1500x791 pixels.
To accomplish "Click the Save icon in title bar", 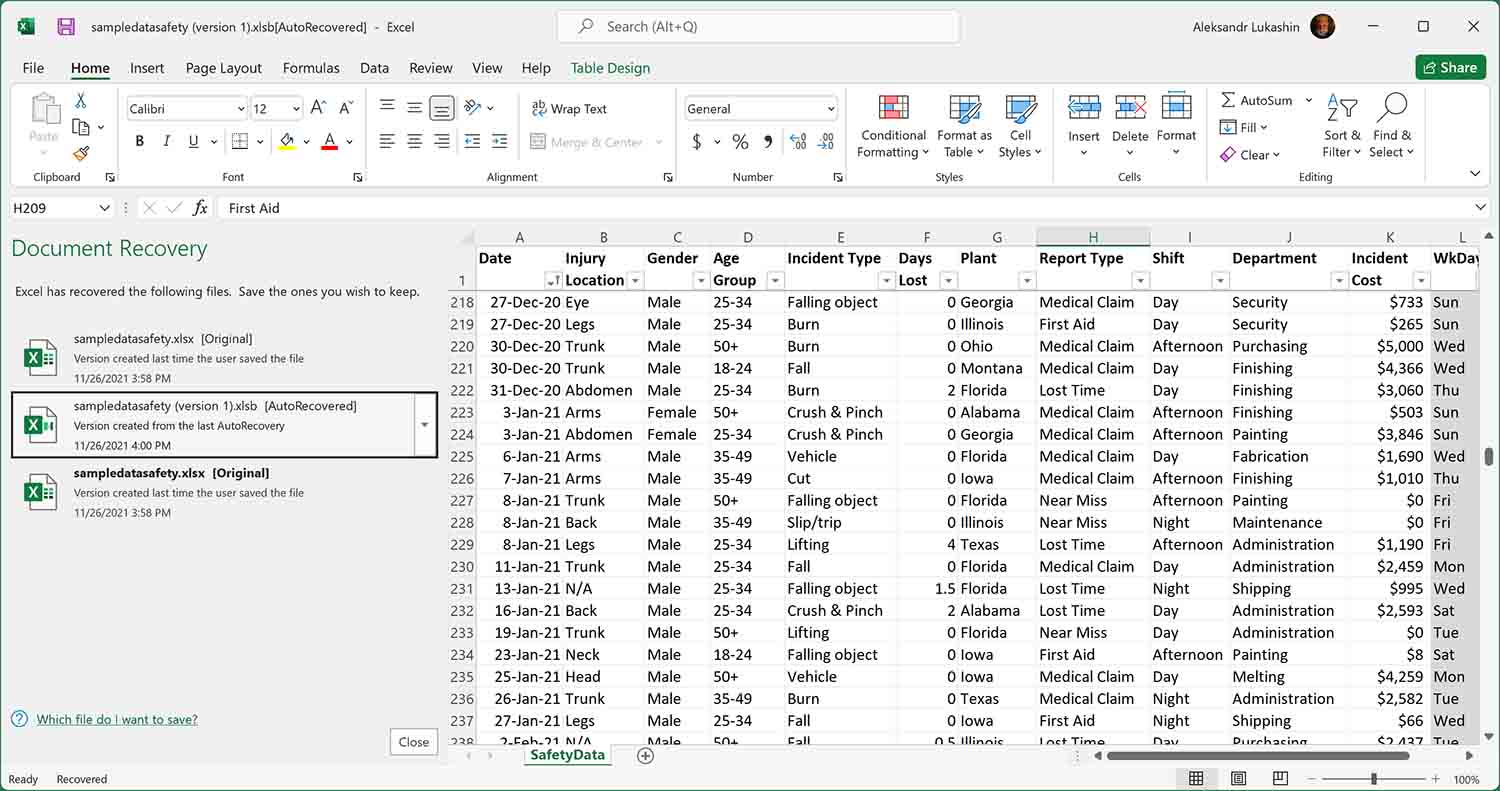I will click(66, 27).
